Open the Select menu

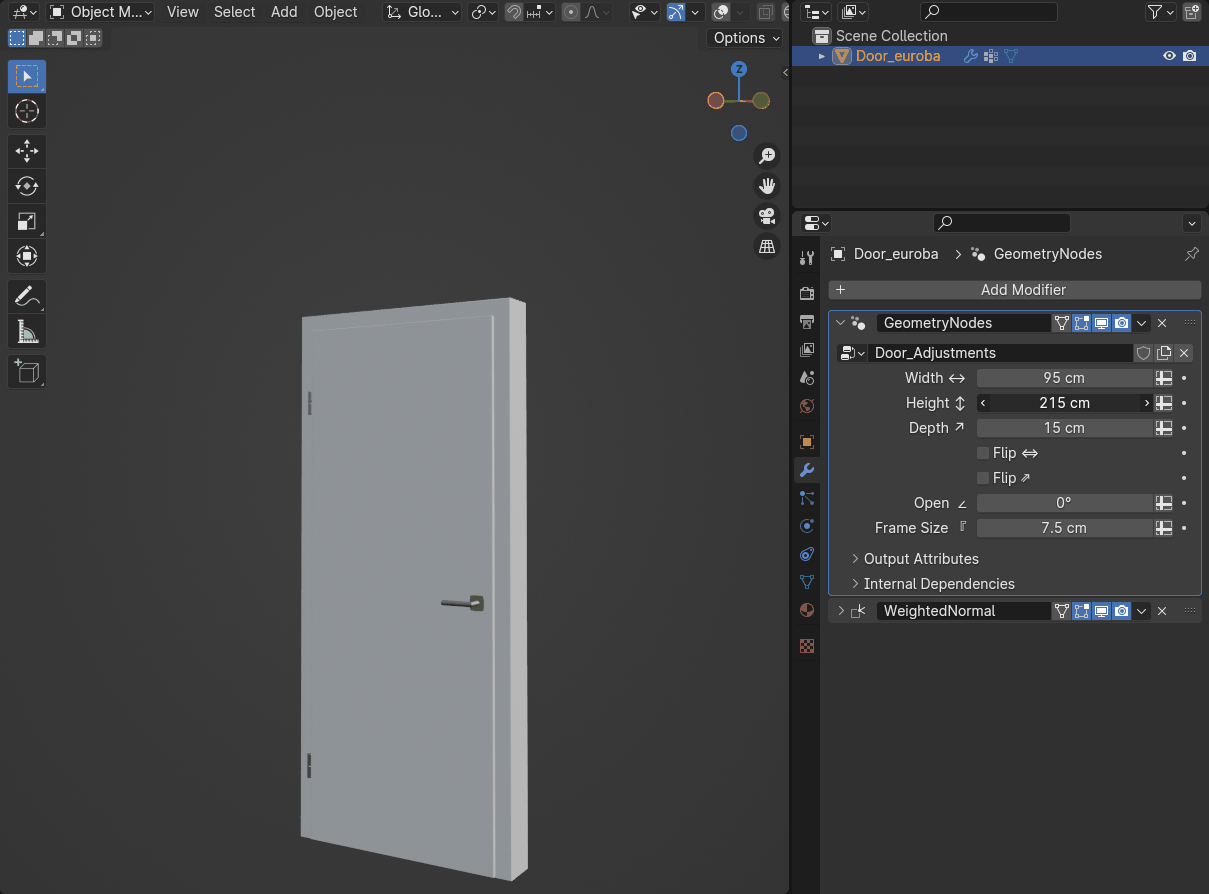click(x=235, y=12)
